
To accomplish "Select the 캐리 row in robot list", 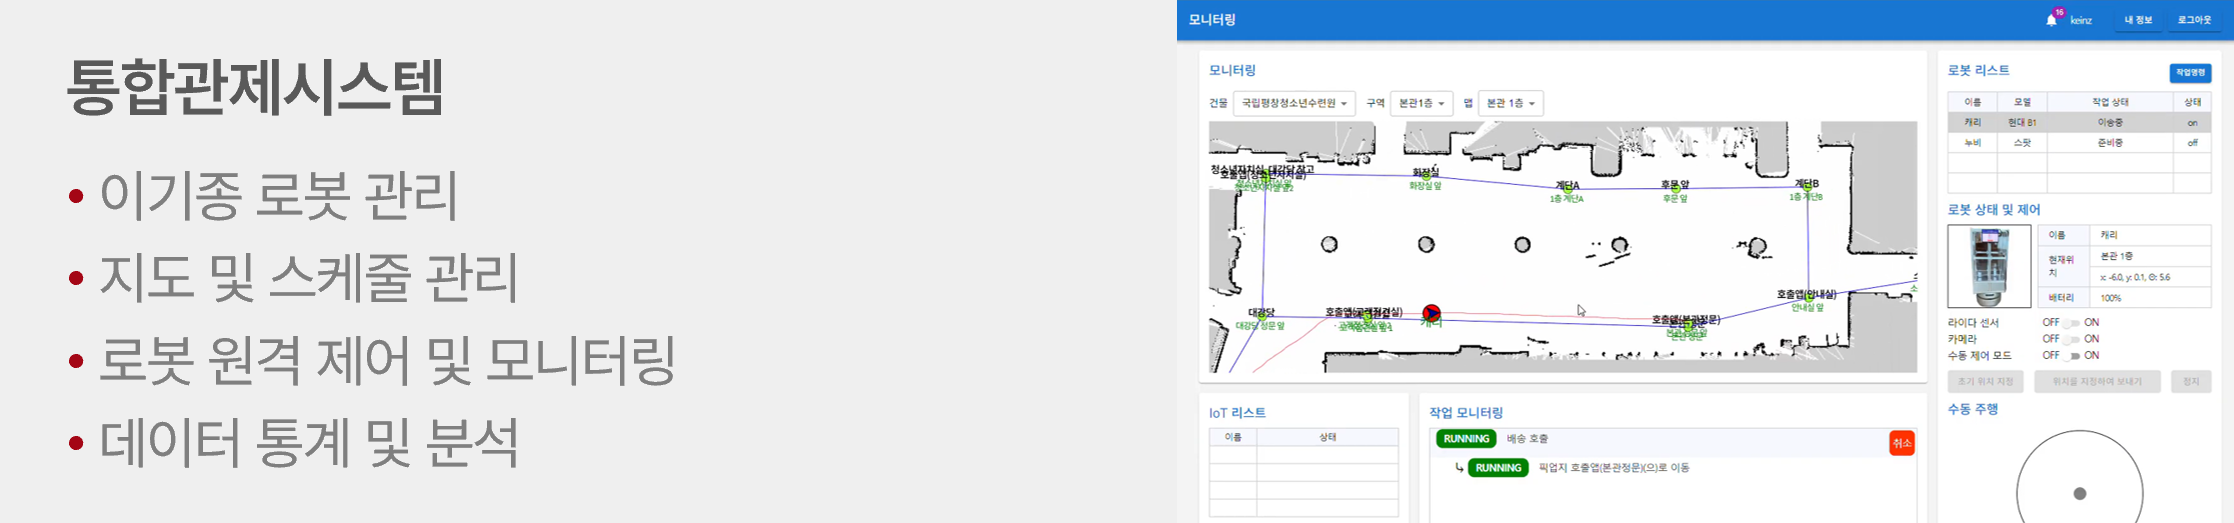I will pyautogui.click(x=2079, y=123).
